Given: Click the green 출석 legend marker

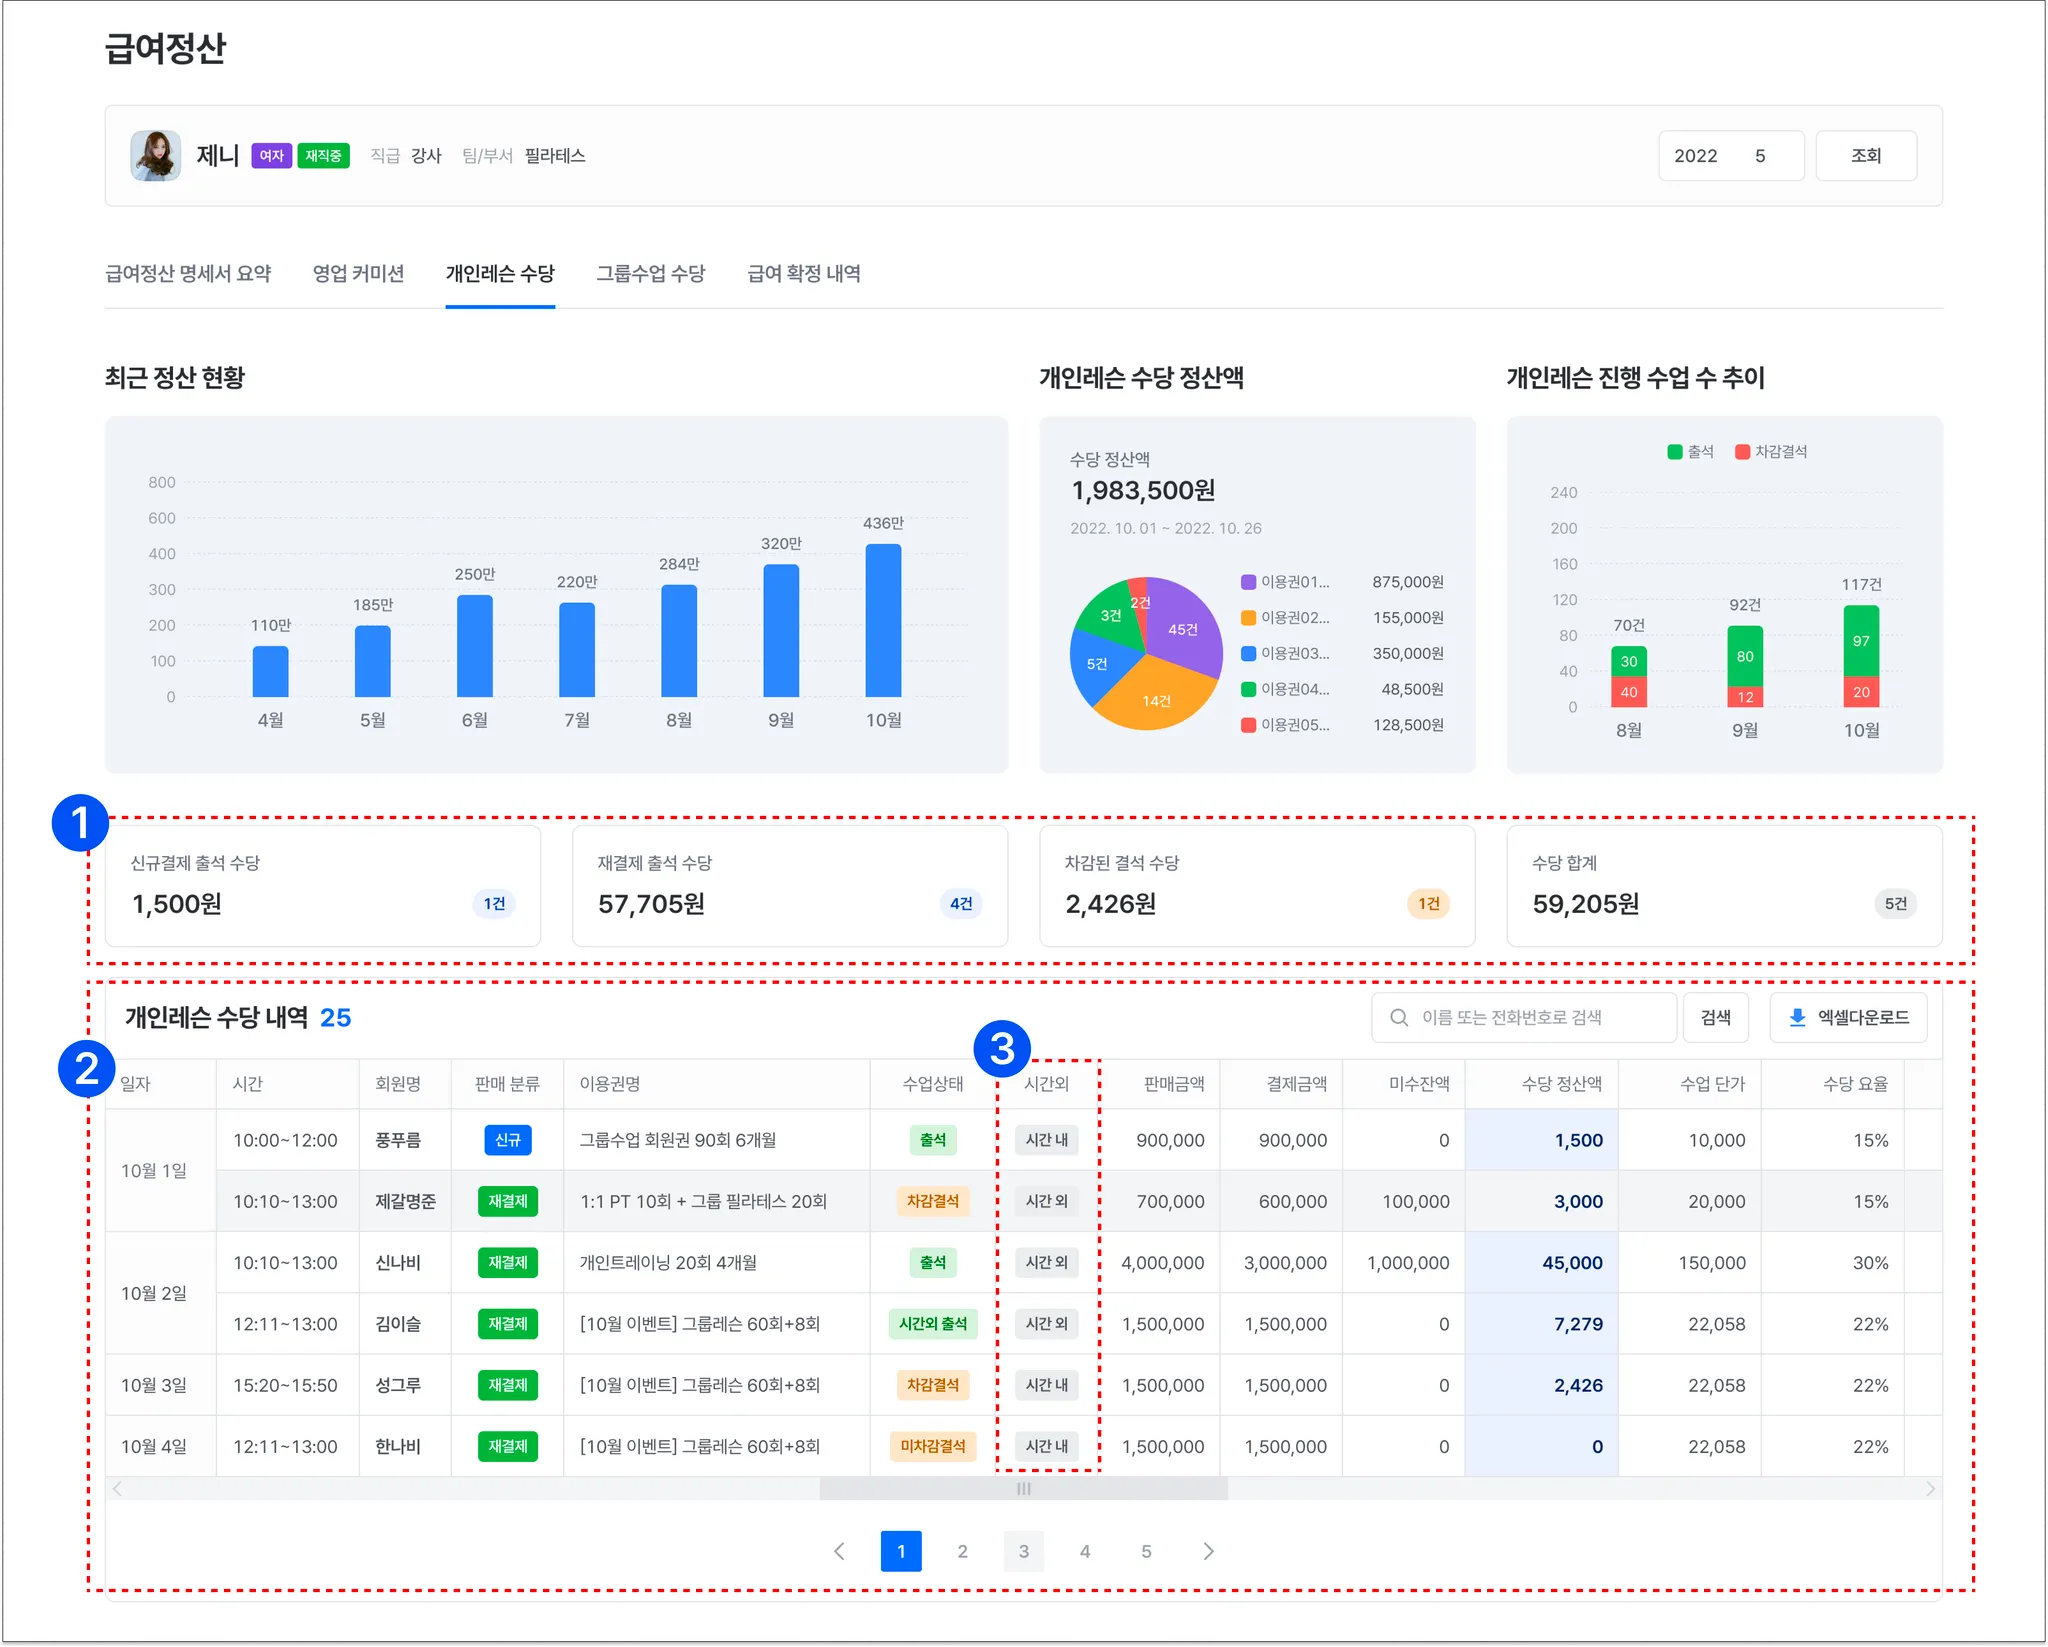Looking at the screenshot, I should [x=1675, y=452].
